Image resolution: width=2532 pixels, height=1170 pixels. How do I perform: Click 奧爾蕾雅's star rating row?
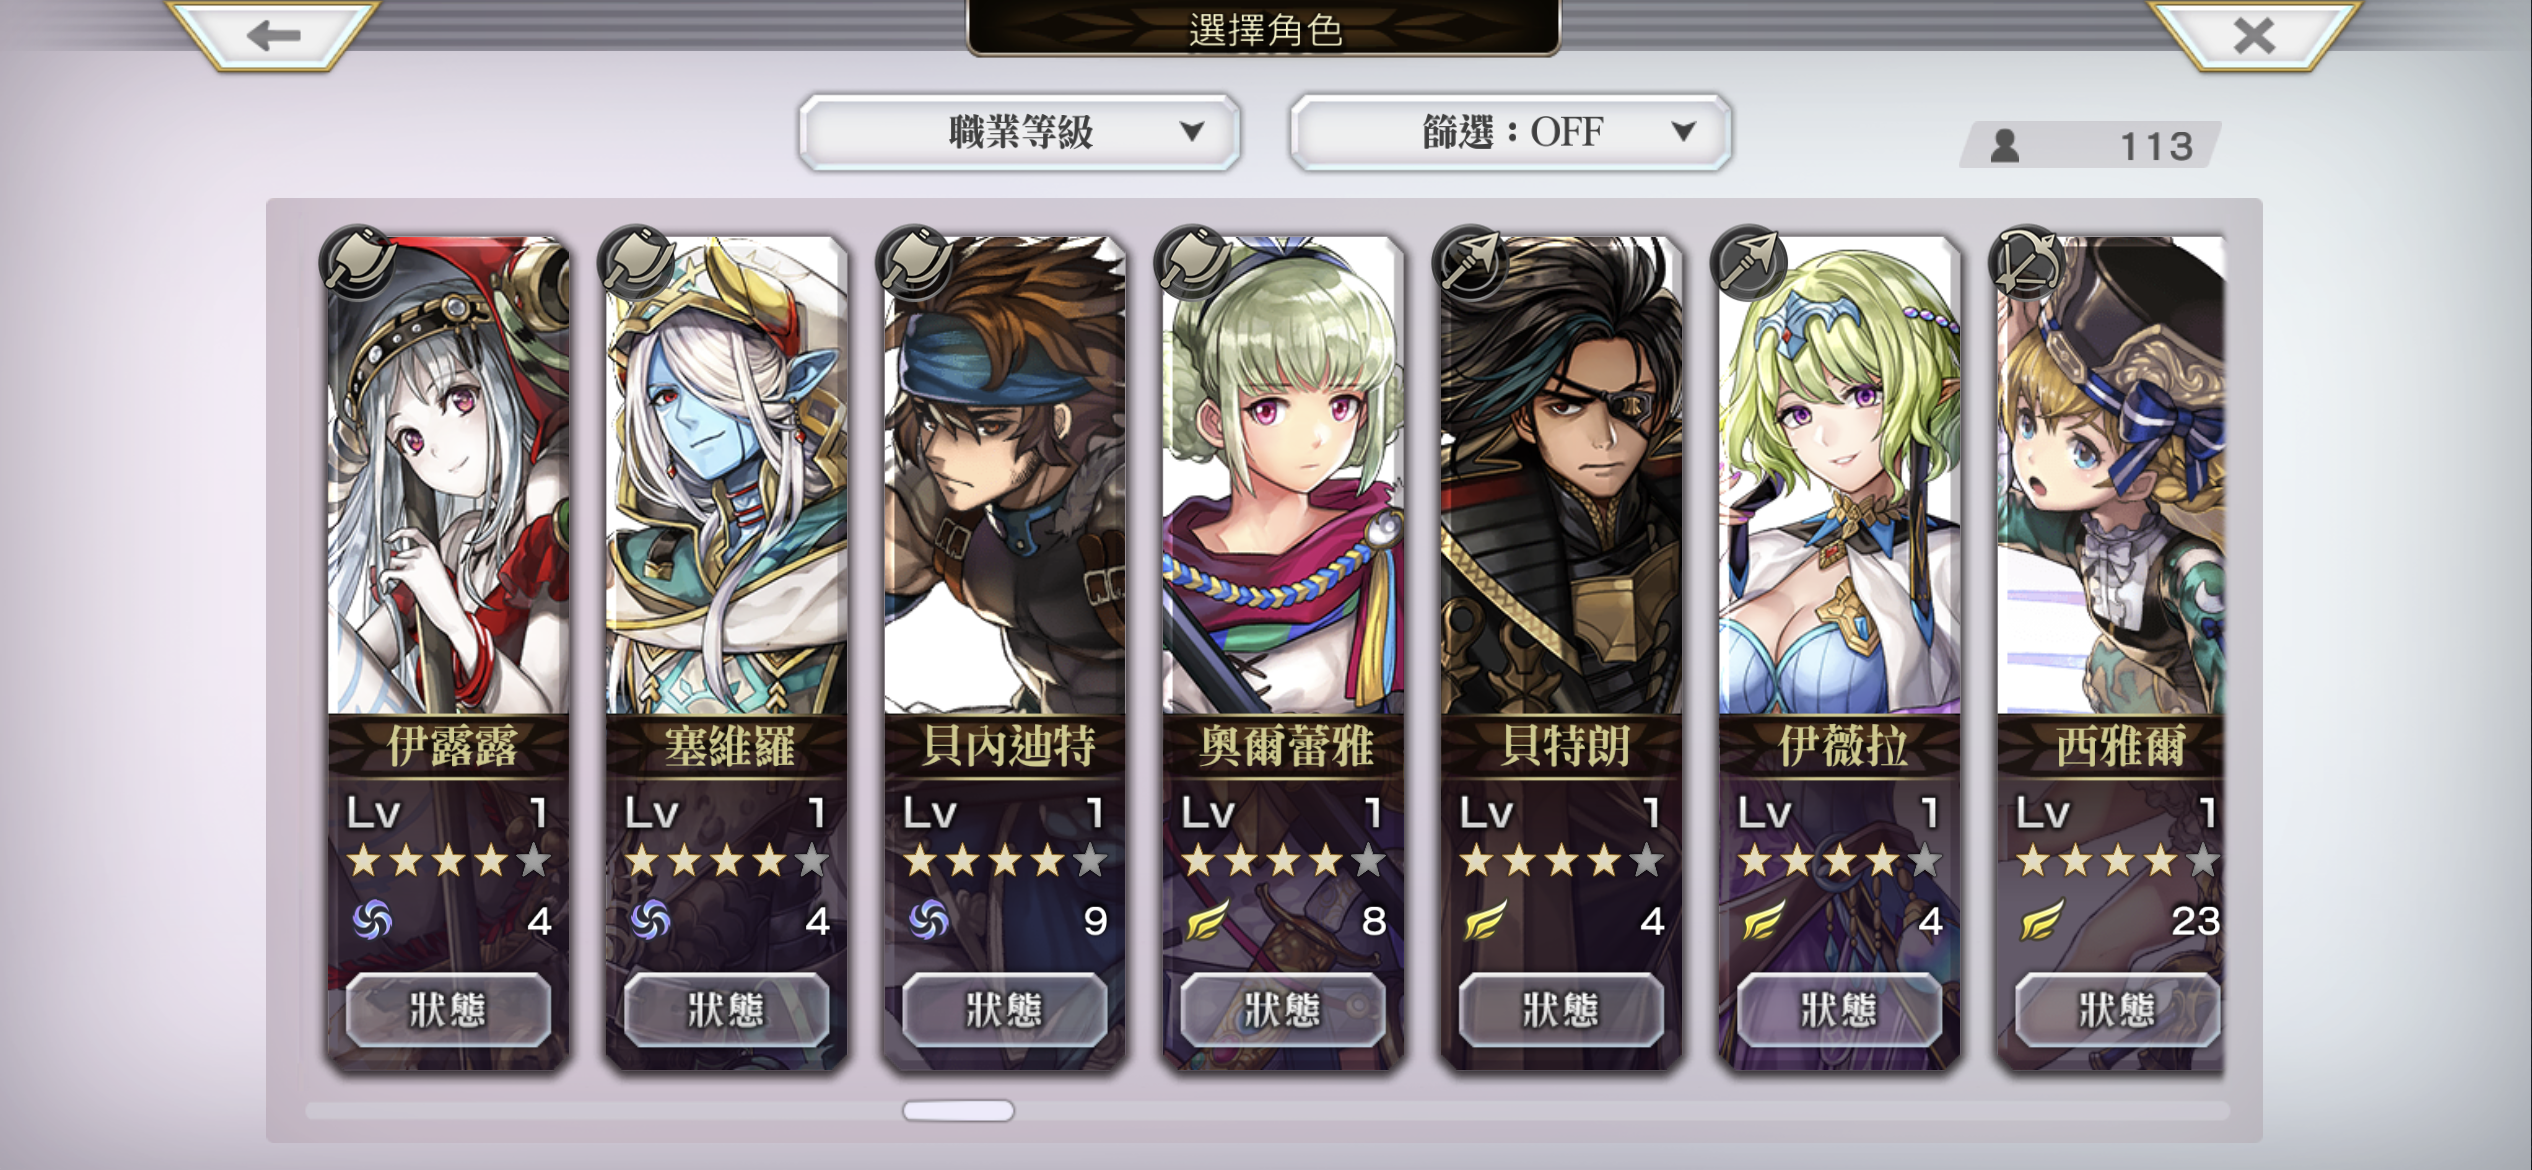(x=1283, y=861)
